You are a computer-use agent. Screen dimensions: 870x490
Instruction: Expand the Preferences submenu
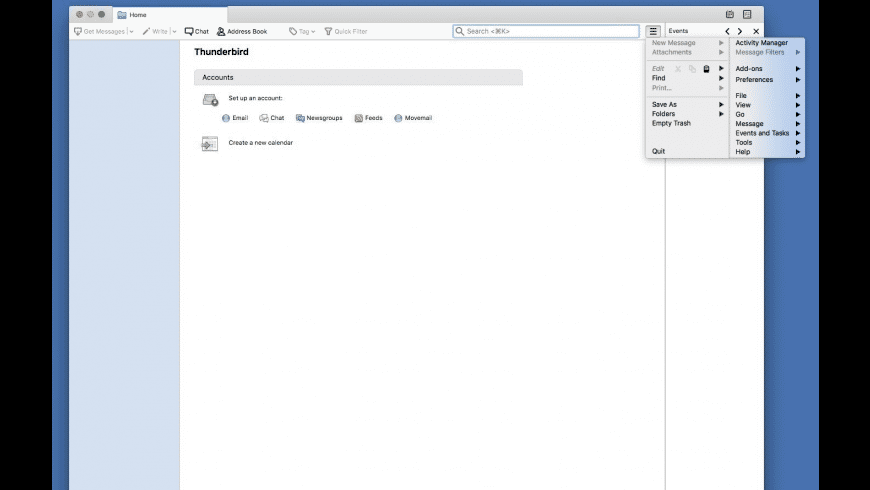pos(767,80)
